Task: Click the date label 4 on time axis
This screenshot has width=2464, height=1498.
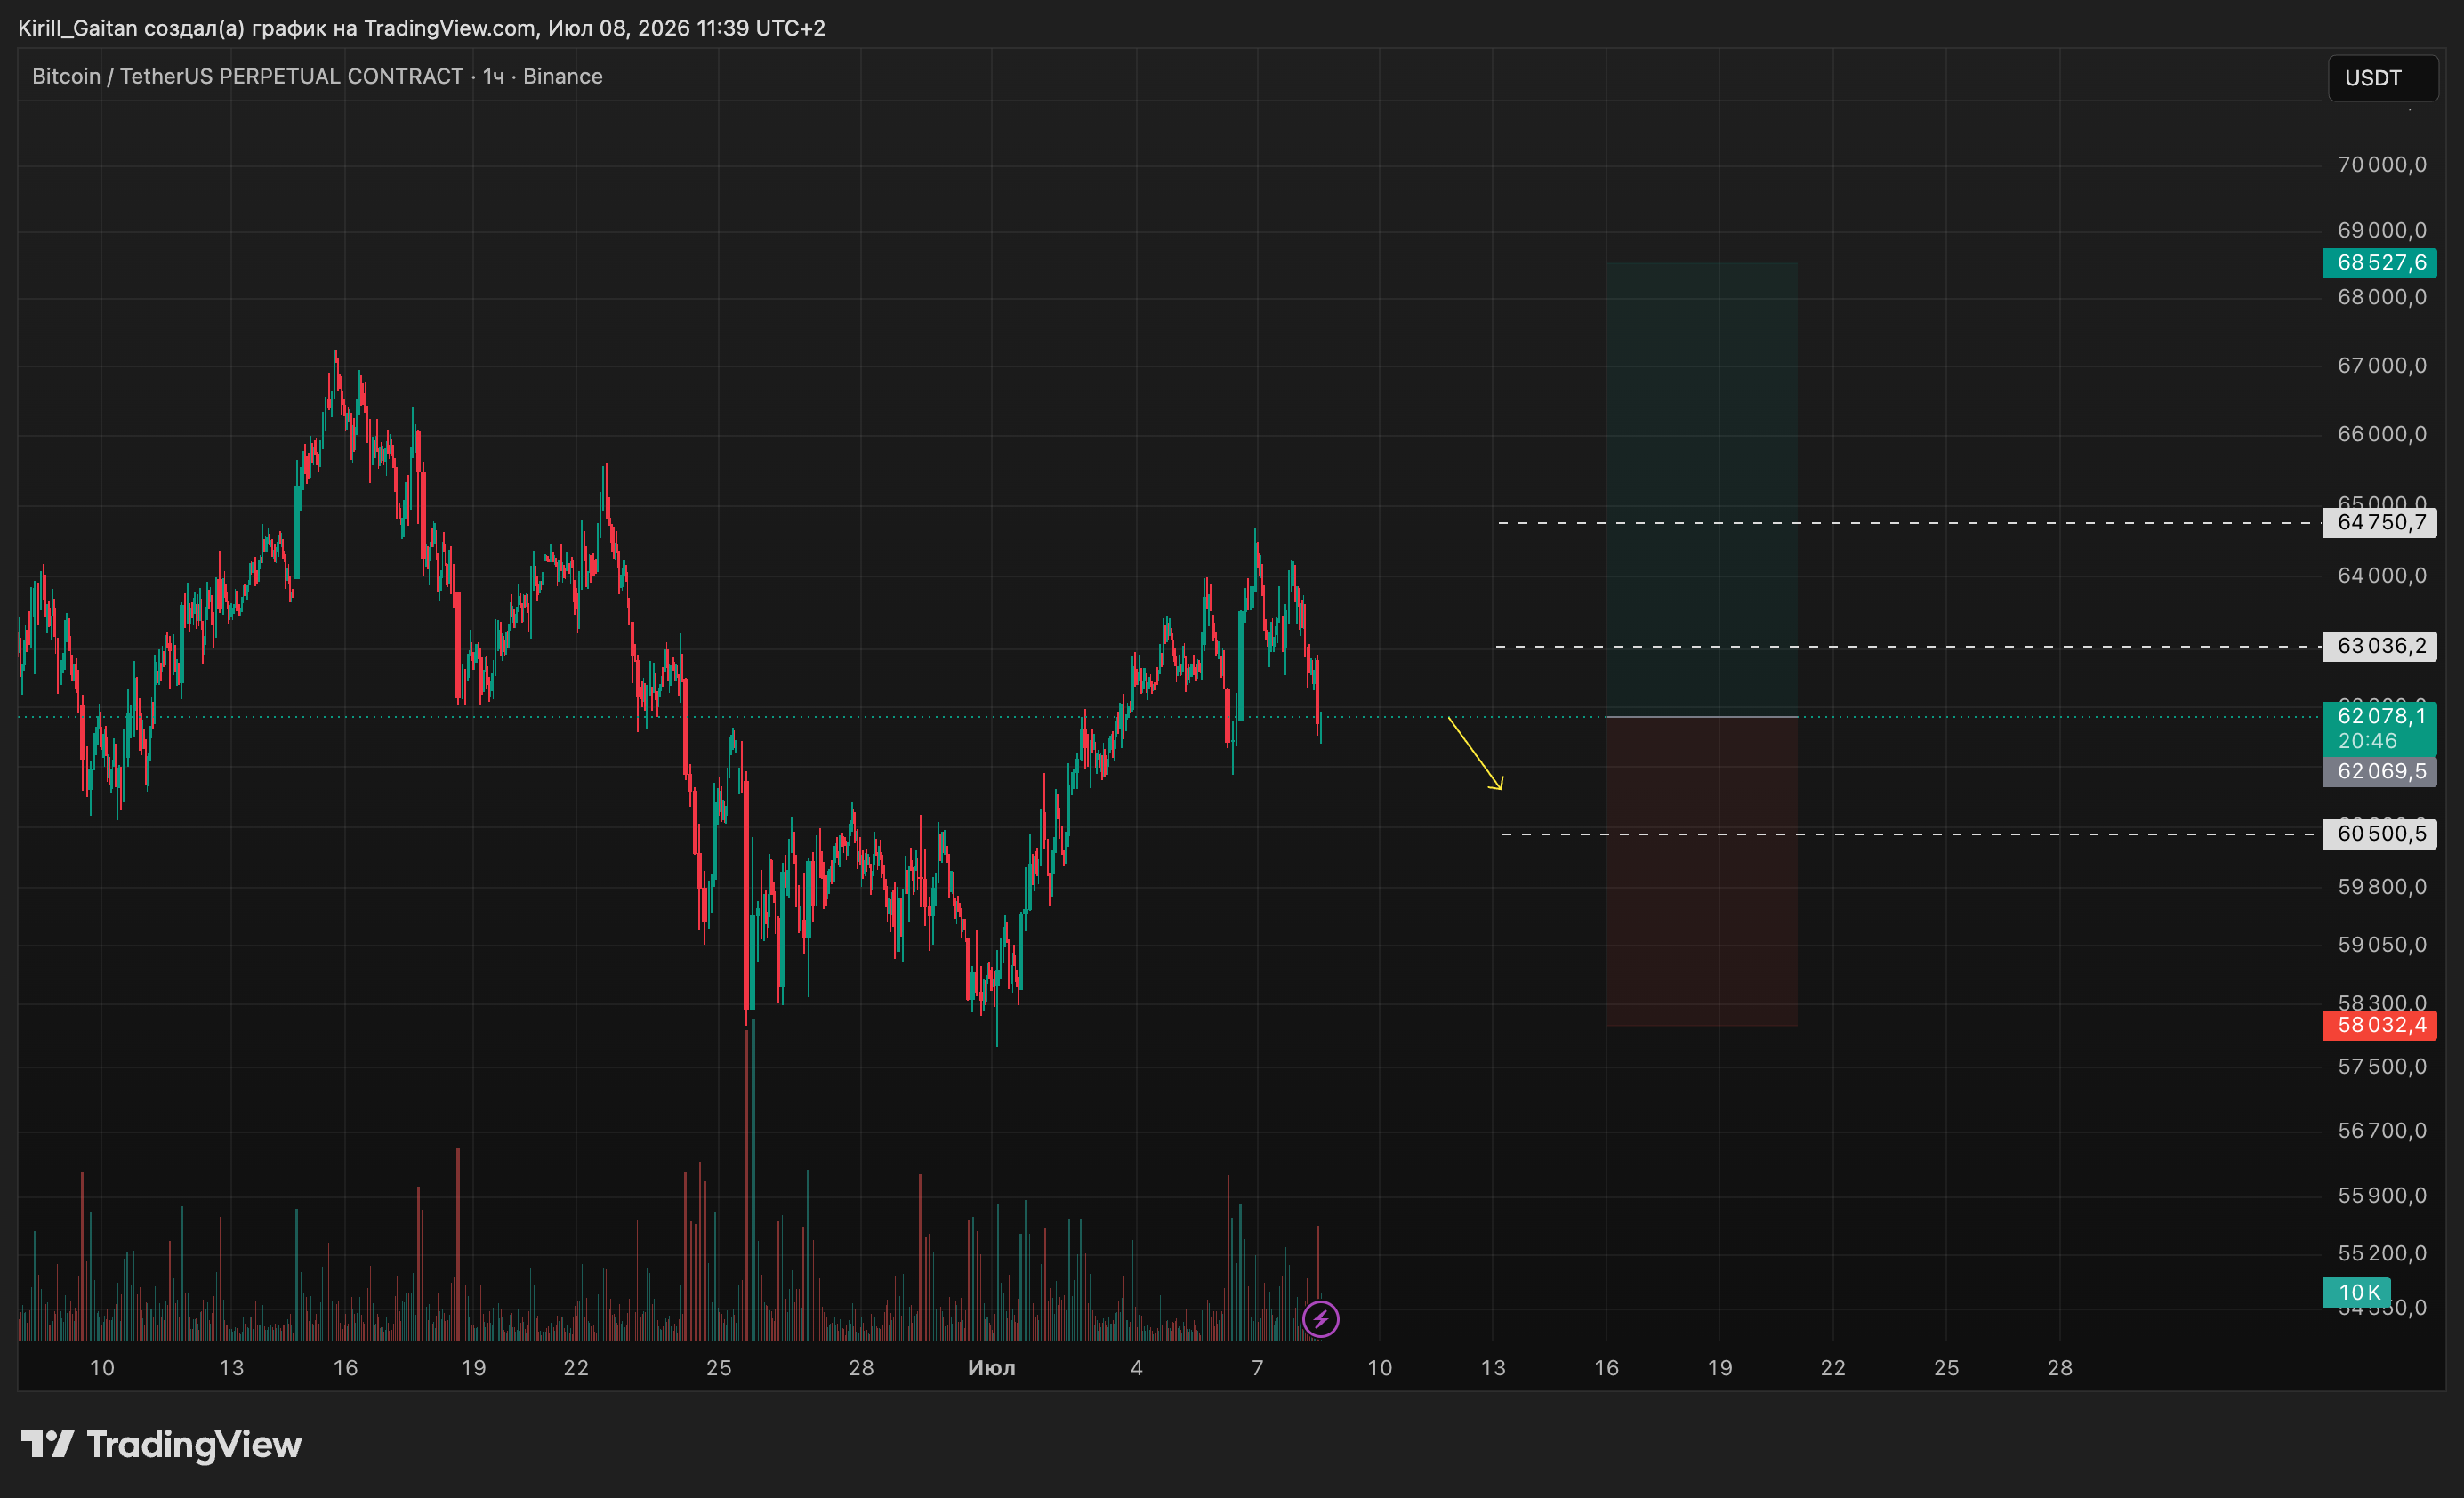Action: click(x=1136, y=1368)
